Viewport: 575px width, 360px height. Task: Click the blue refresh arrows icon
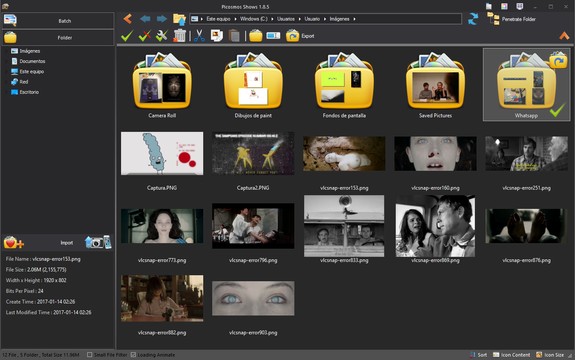coord(473,19)
